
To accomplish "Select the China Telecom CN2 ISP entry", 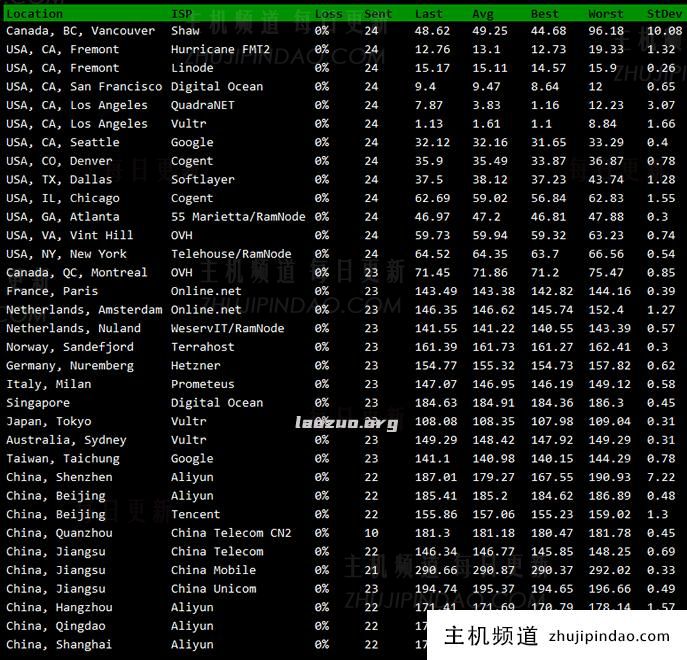I will pyautogui.click(x=231, y=533).
